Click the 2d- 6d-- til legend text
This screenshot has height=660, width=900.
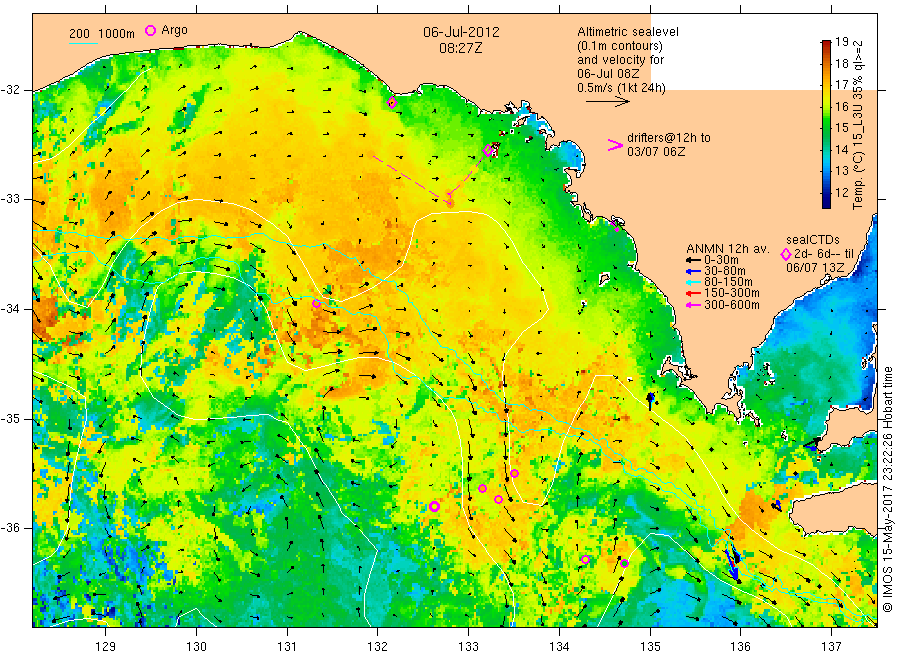(824, 254)
